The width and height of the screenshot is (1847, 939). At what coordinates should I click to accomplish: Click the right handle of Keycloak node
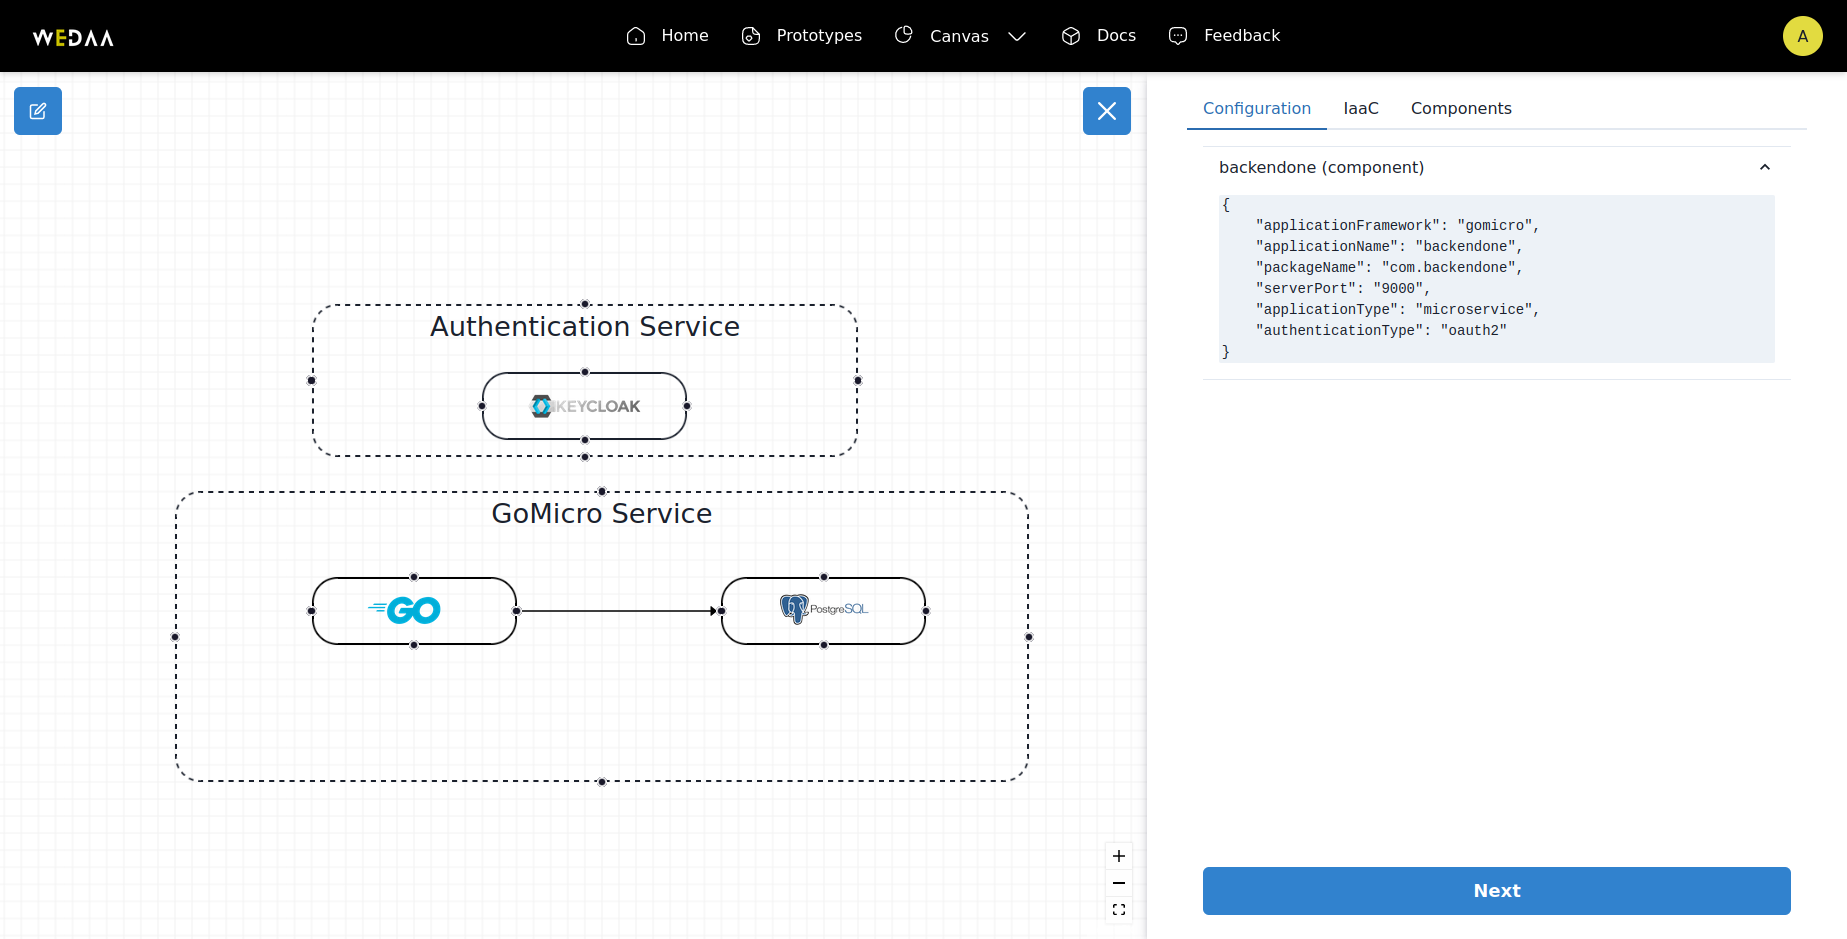point(687,406)
